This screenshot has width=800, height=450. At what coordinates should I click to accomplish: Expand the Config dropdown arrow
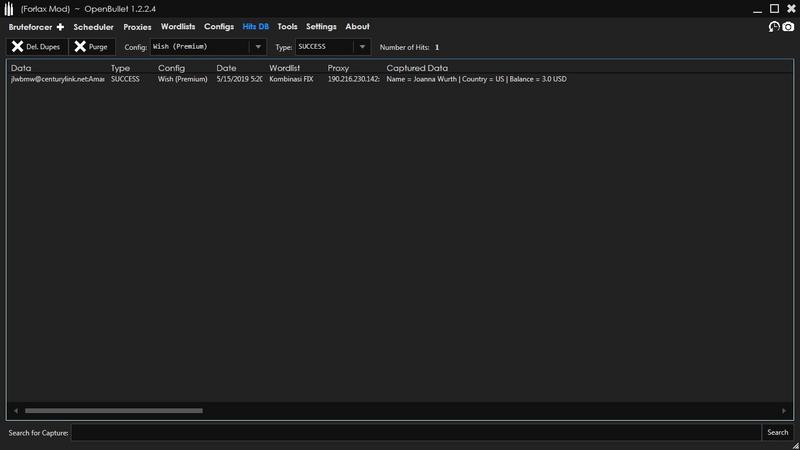258,47
